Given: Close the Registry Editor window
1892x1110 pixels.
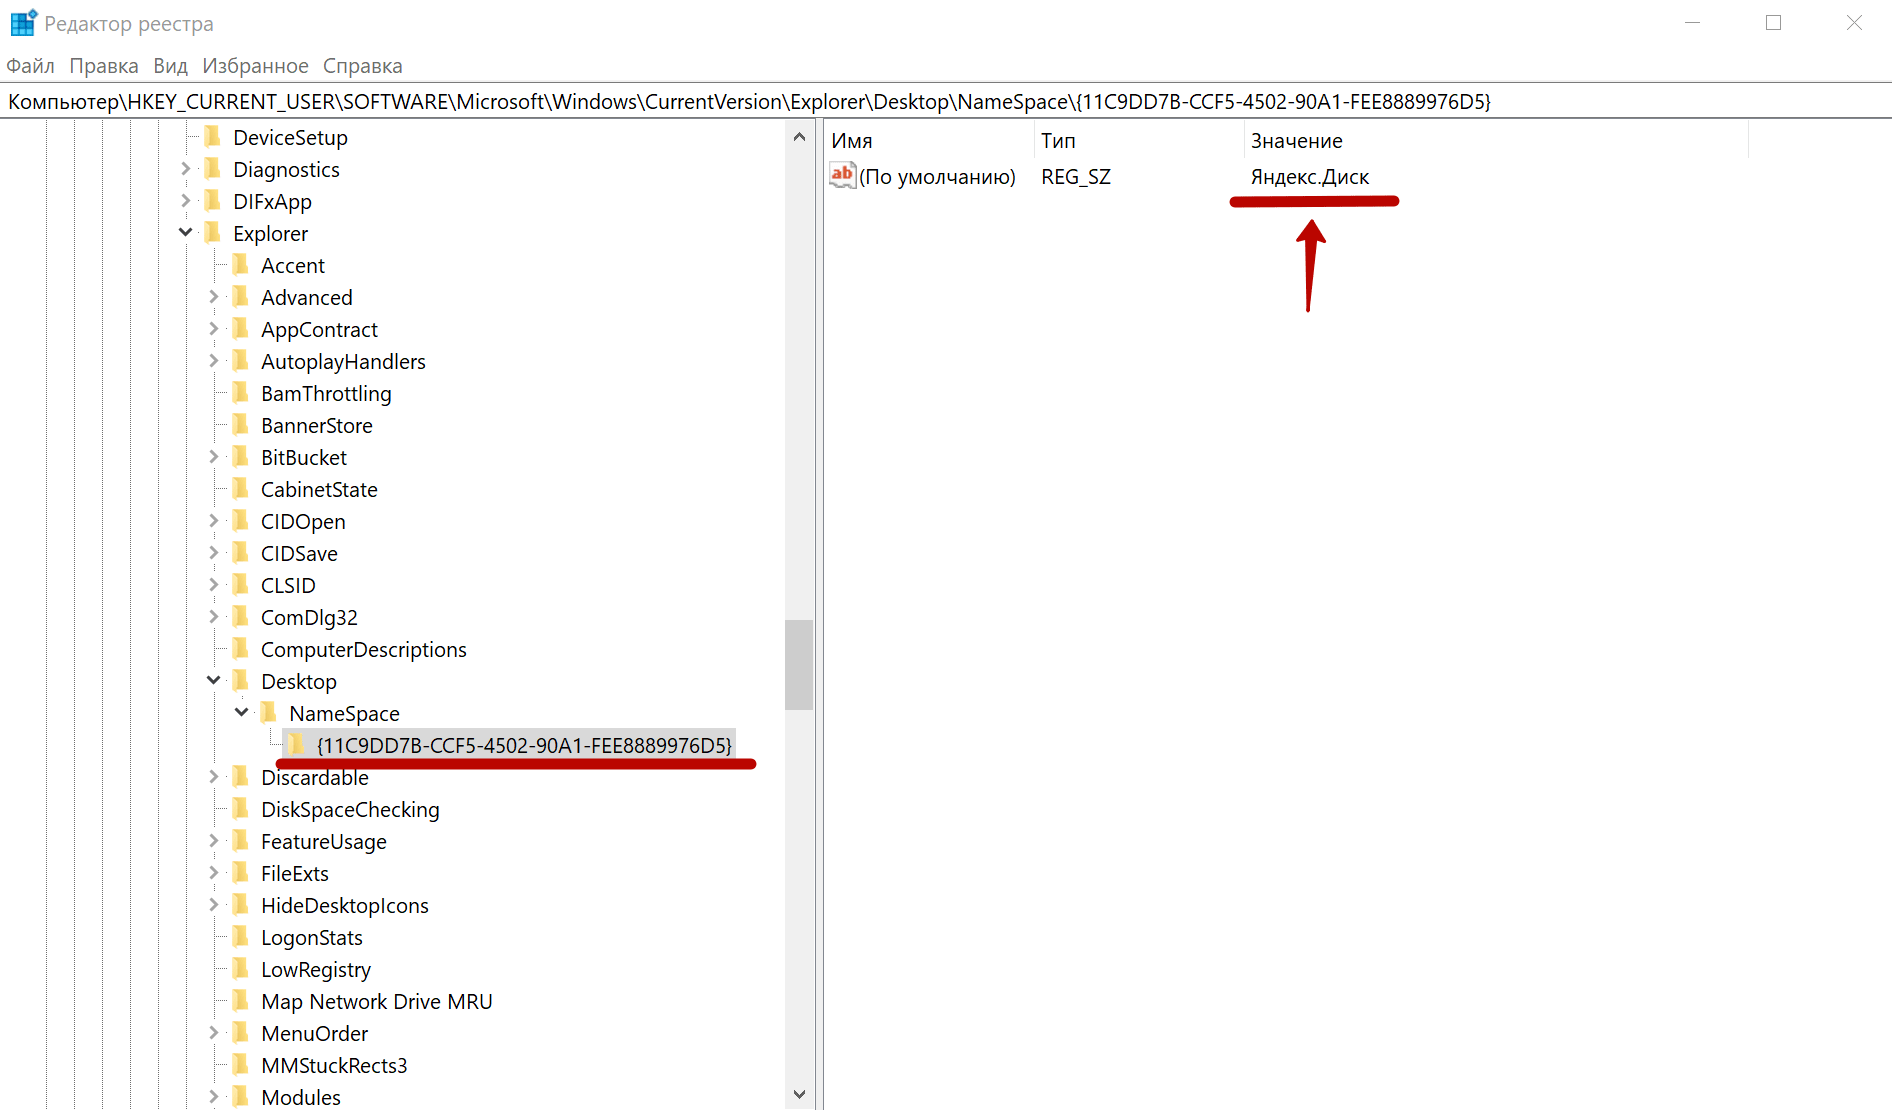Looking at the screenshot, I should (x=1854, y=22).
